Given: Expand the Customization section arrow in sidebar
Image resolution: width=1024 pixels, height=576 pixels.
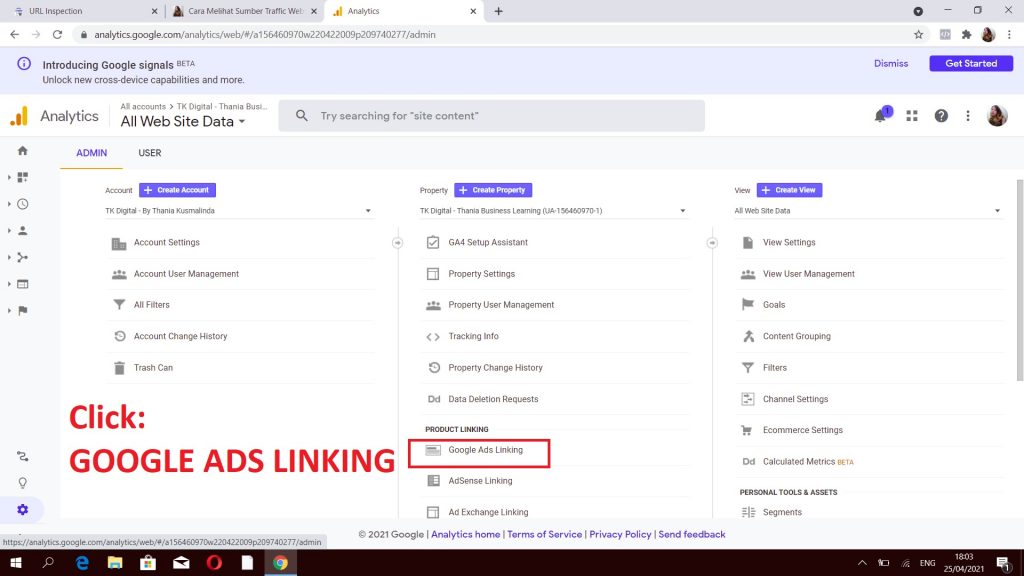Looking at the screenshot, I should click(x=9, y=178).
